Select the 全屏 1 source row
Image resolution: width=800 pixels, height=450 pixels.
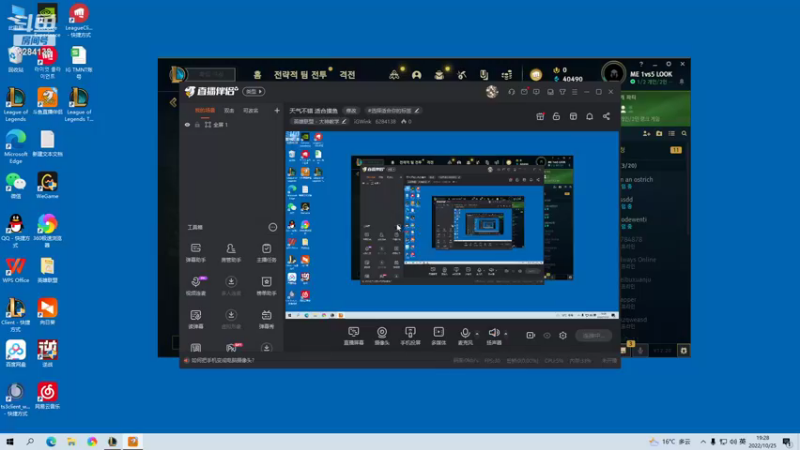[x=231, y=124]
